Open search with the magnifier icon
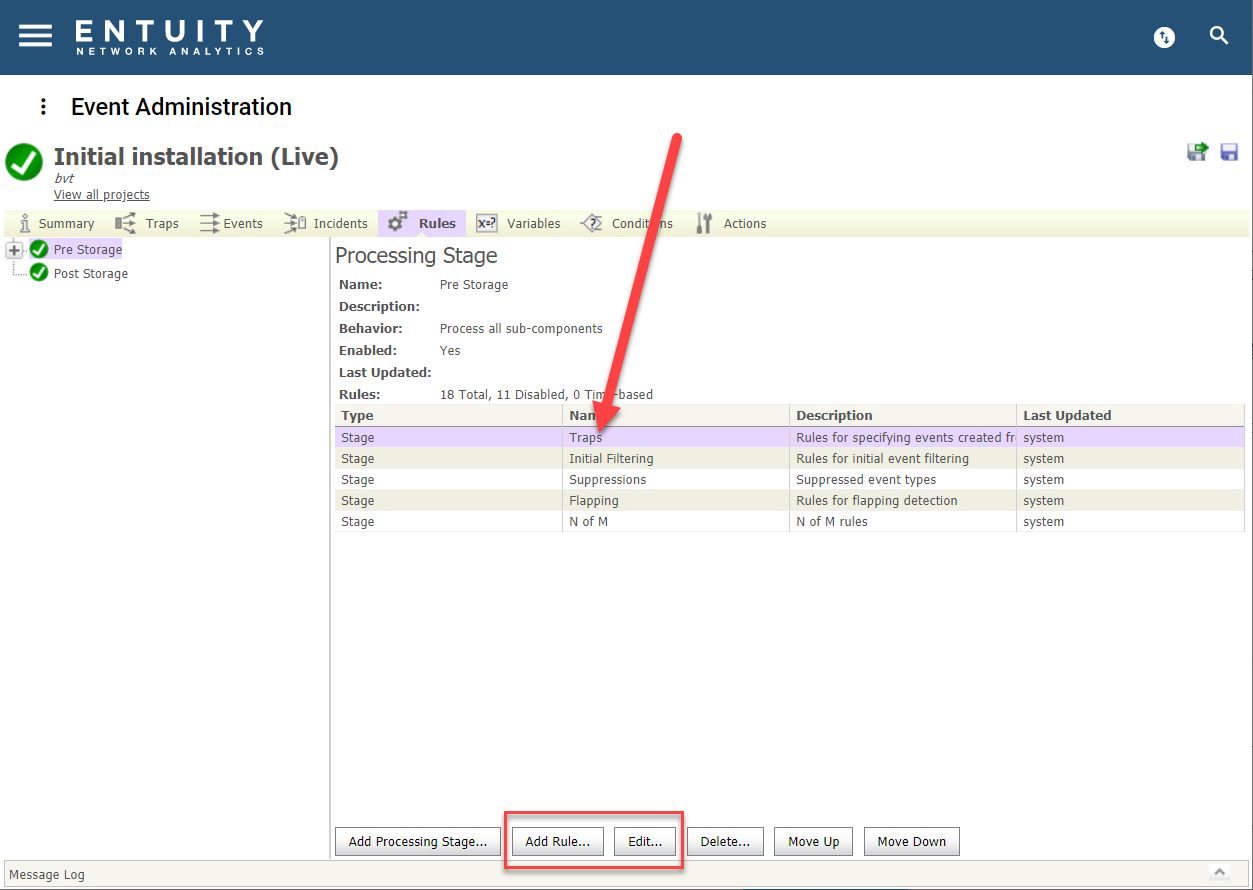1253x890 pixels. click(1219, 36)
